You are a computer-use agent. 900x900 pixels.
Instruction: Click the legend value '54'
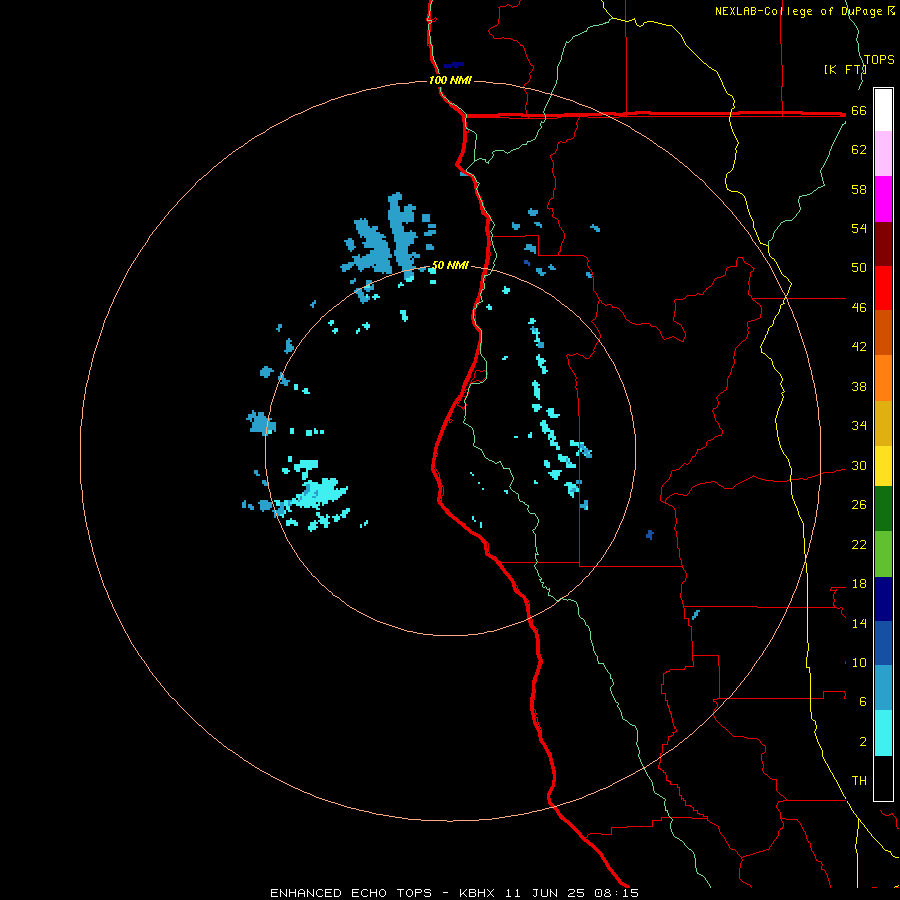tap(859, 228)
